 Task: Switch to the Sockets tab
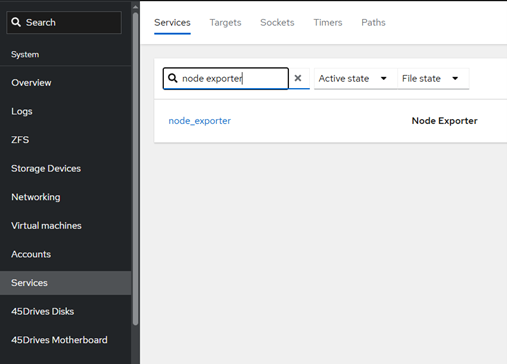277,23
